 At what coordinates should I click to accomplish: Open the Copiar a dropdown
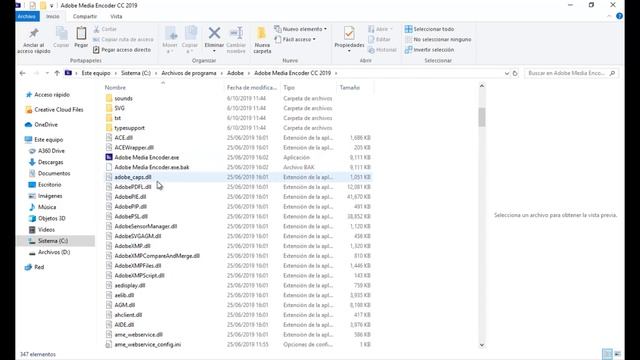190,40
